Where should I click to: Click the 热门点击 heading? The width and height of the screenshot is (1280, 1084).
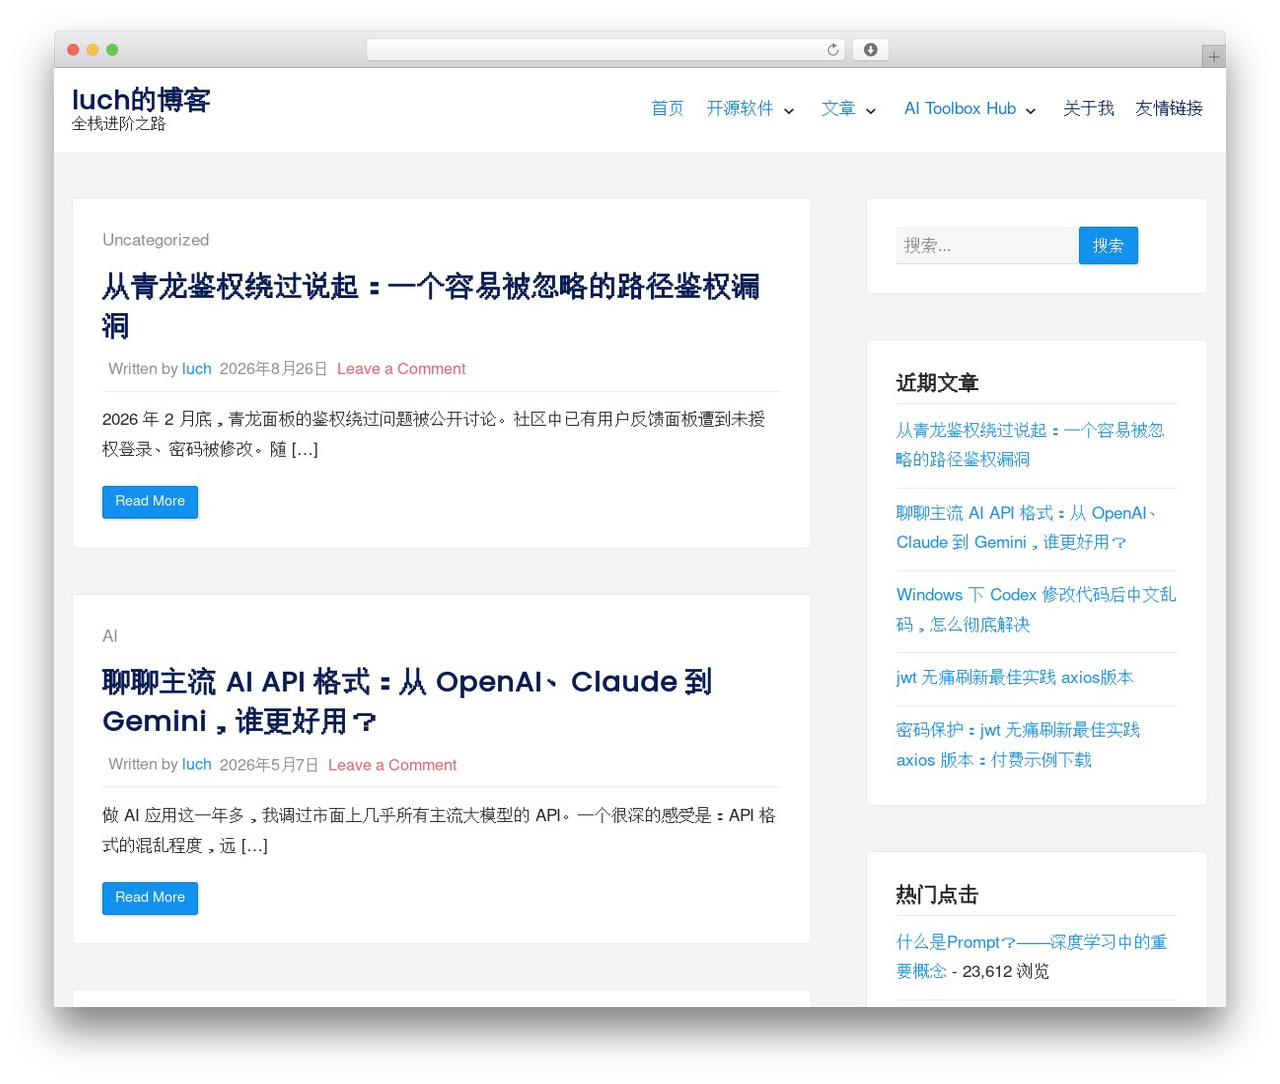[x=937, y=895]
